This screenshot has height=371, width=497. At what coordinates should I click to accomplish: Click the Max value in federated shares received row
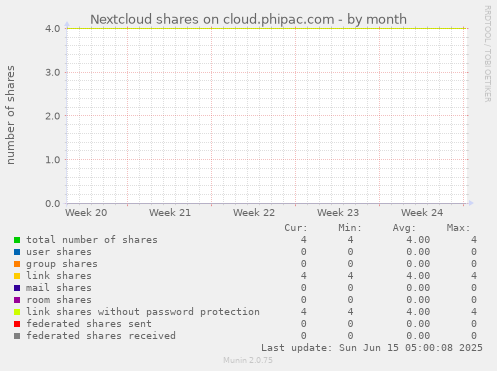pyautogui.click(x=474, y=336)
